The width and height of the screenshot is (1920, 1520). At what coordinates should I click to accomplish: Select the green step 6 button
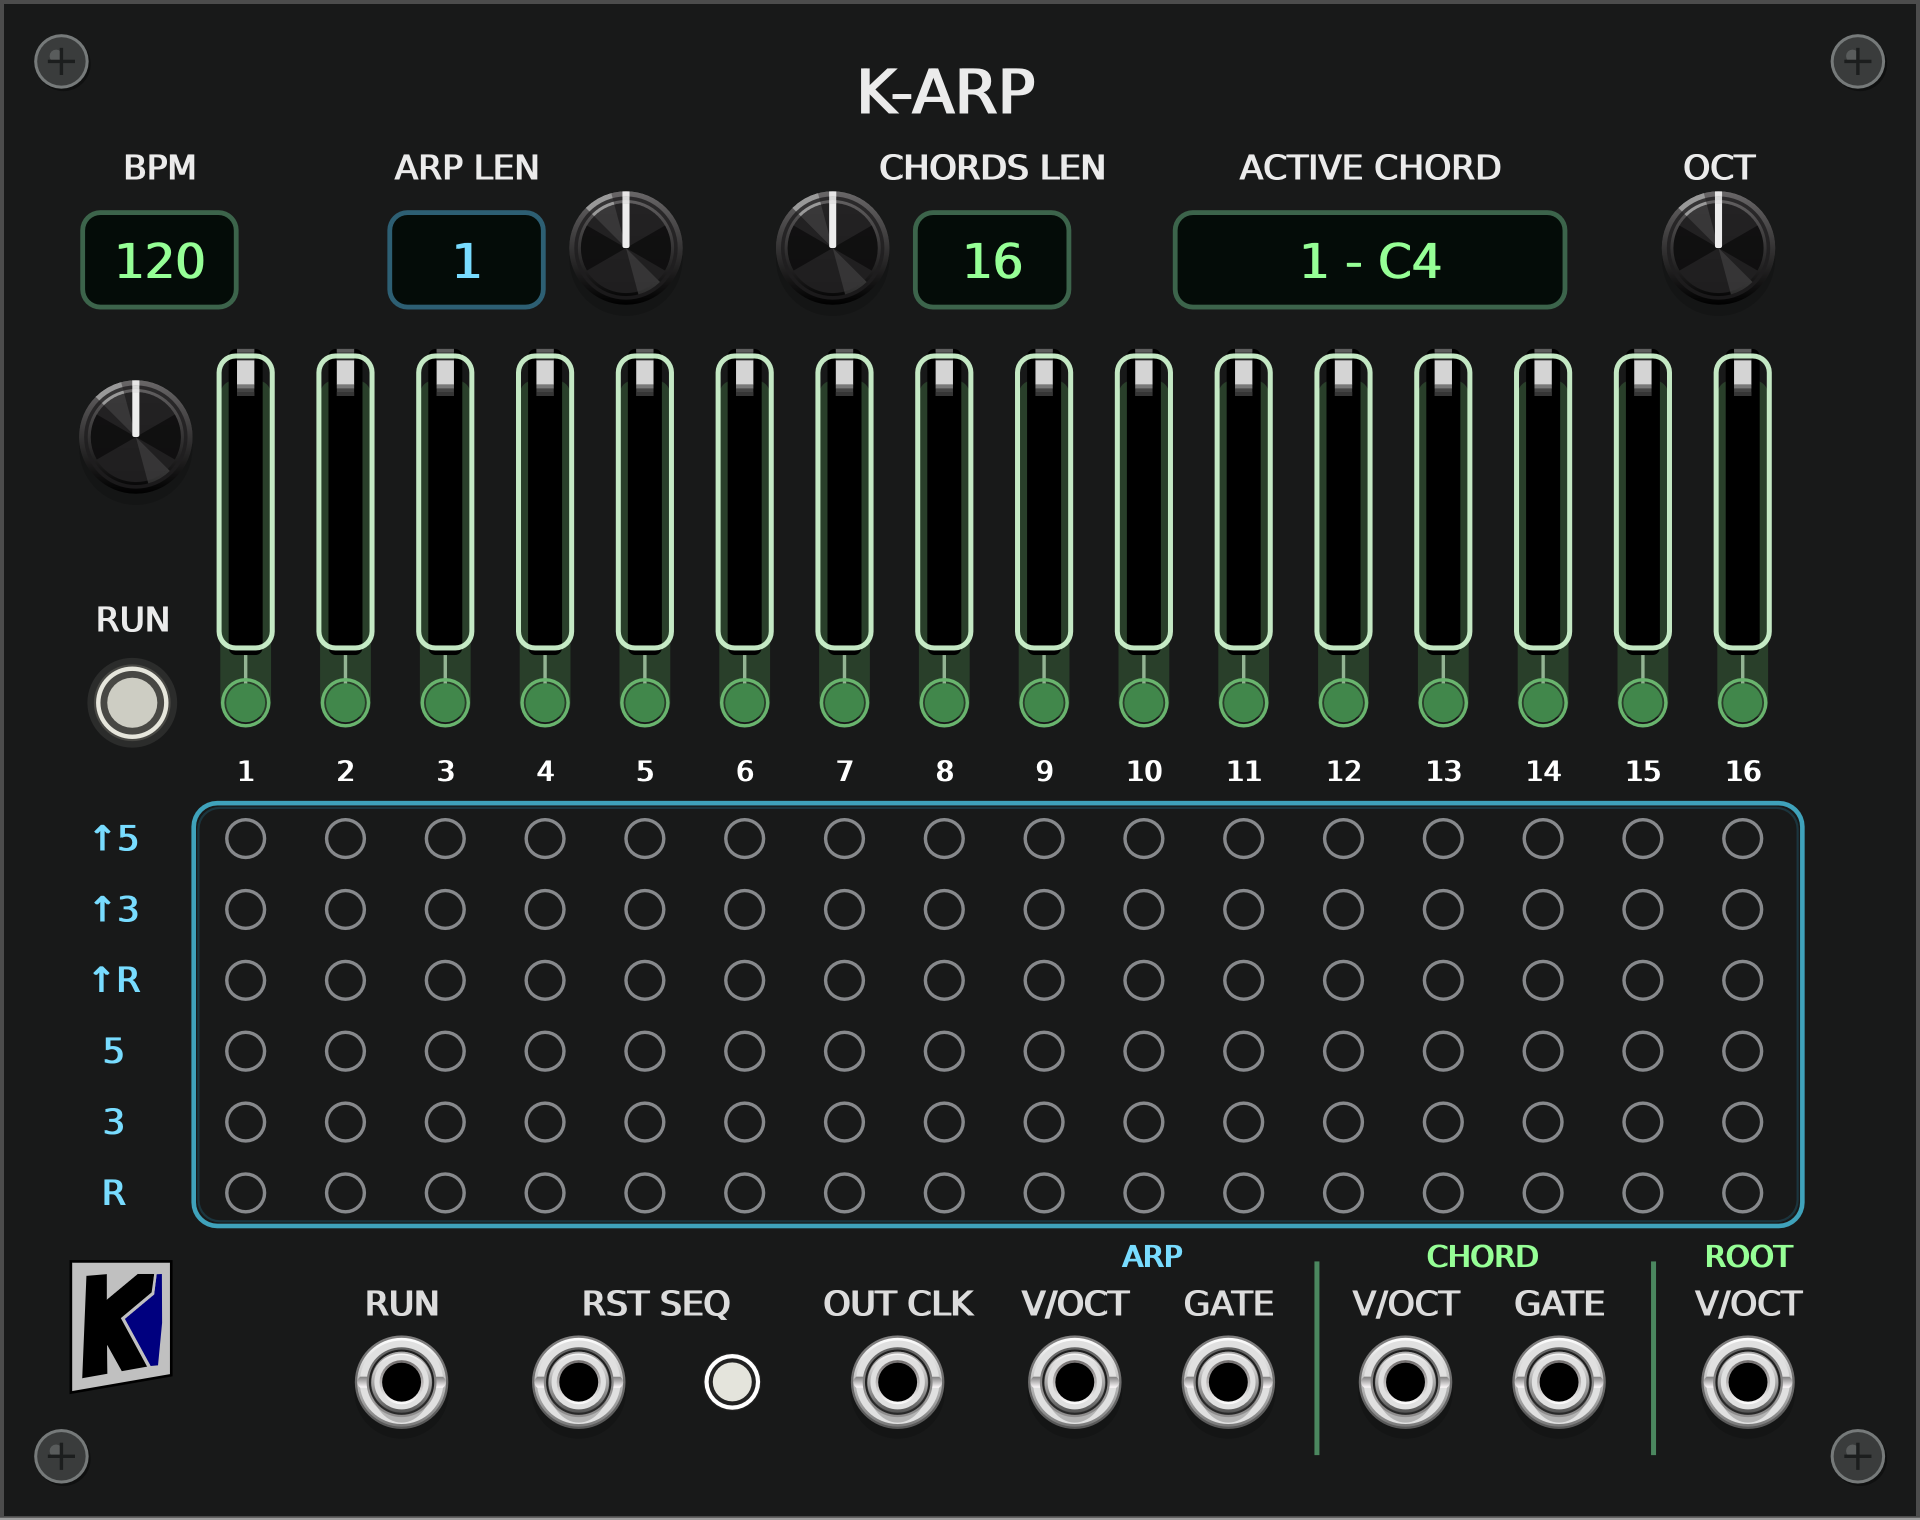coord(744,702)
